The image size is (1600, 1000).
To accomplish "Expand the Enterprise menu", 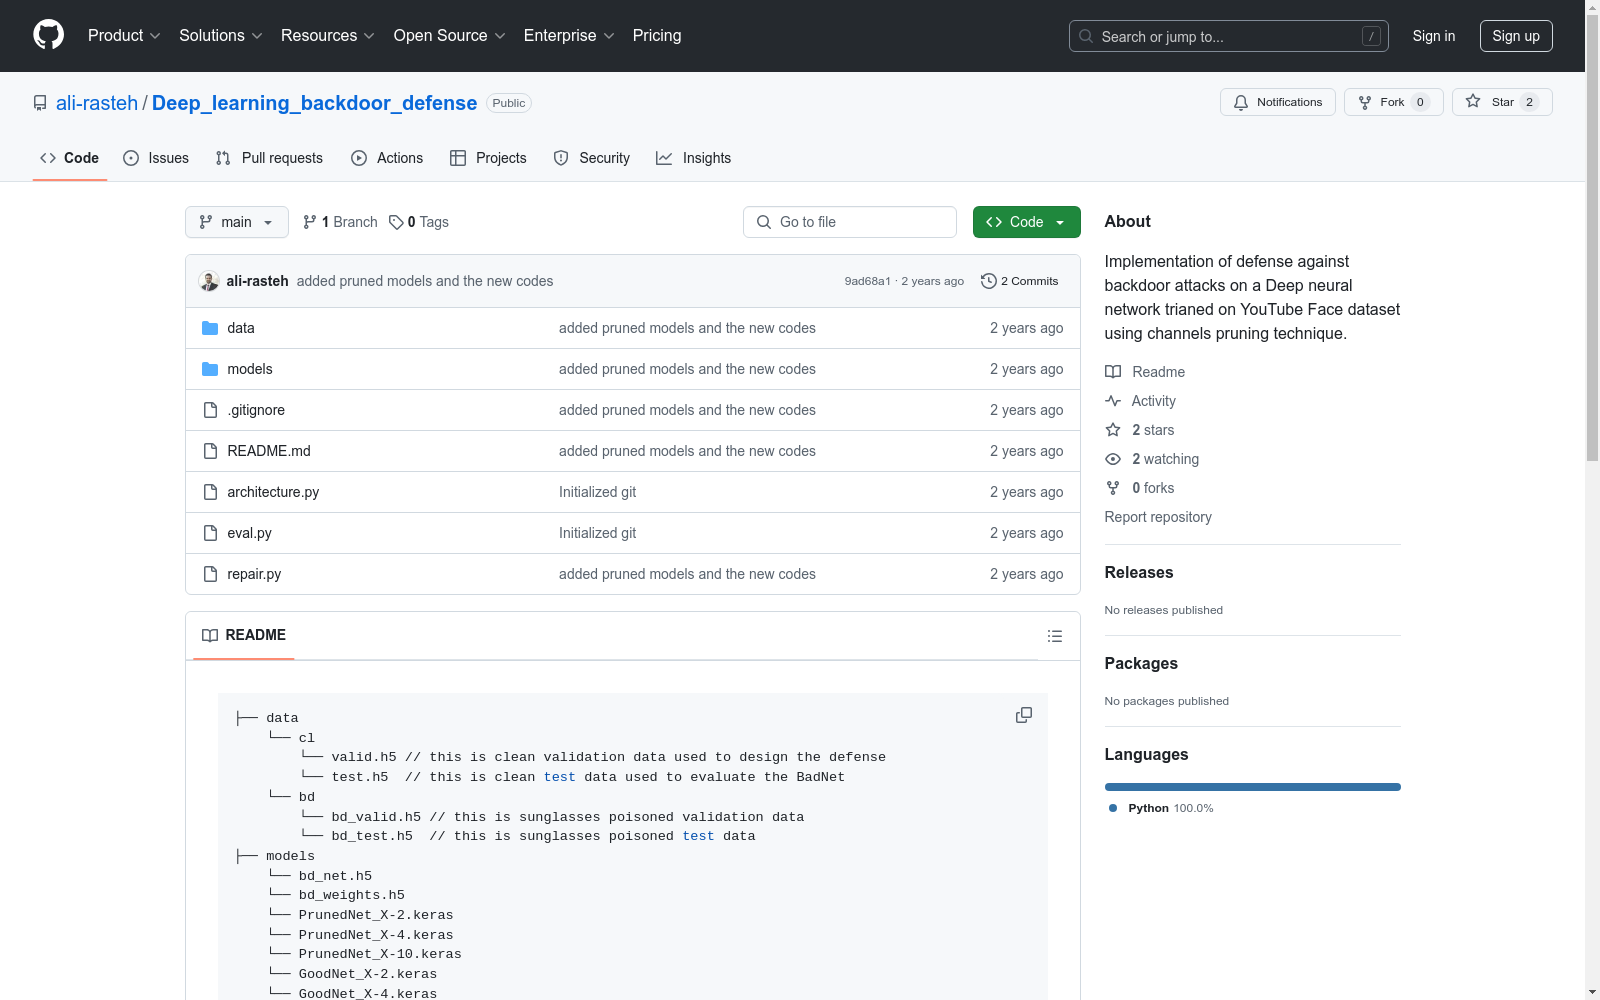I will tap(569, 35).
